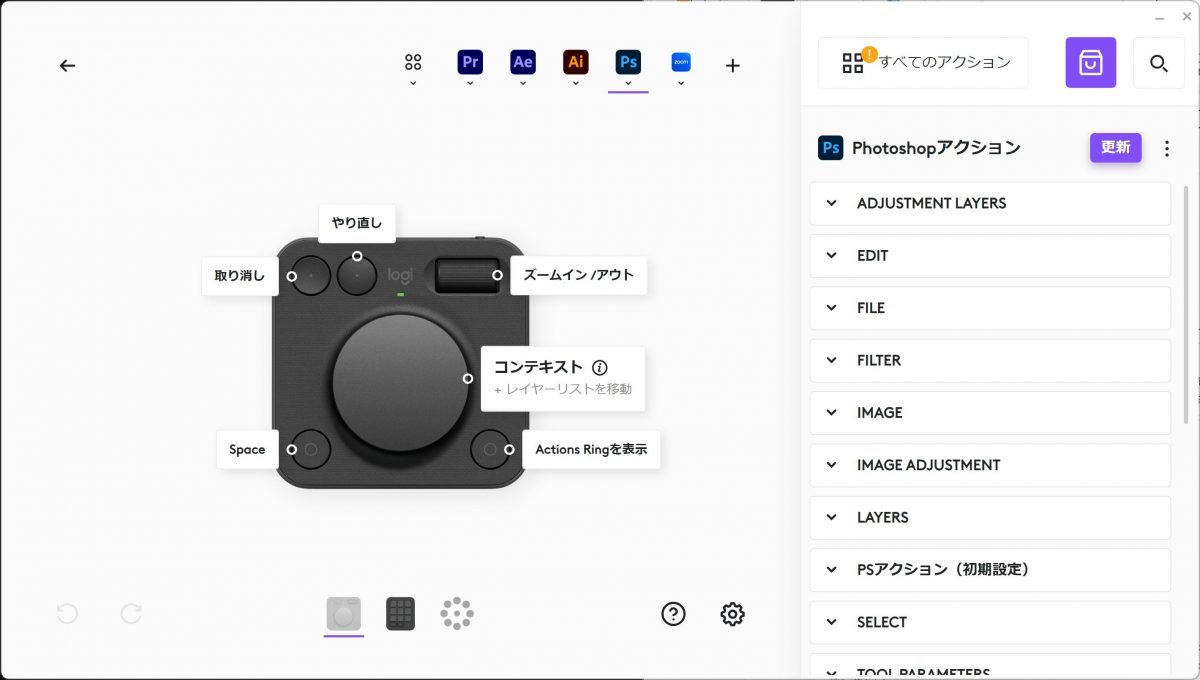Screen dimensions: 1200x680
Task: Click the Photoshop logo beside Photoshopアクション
Action: 831,148
